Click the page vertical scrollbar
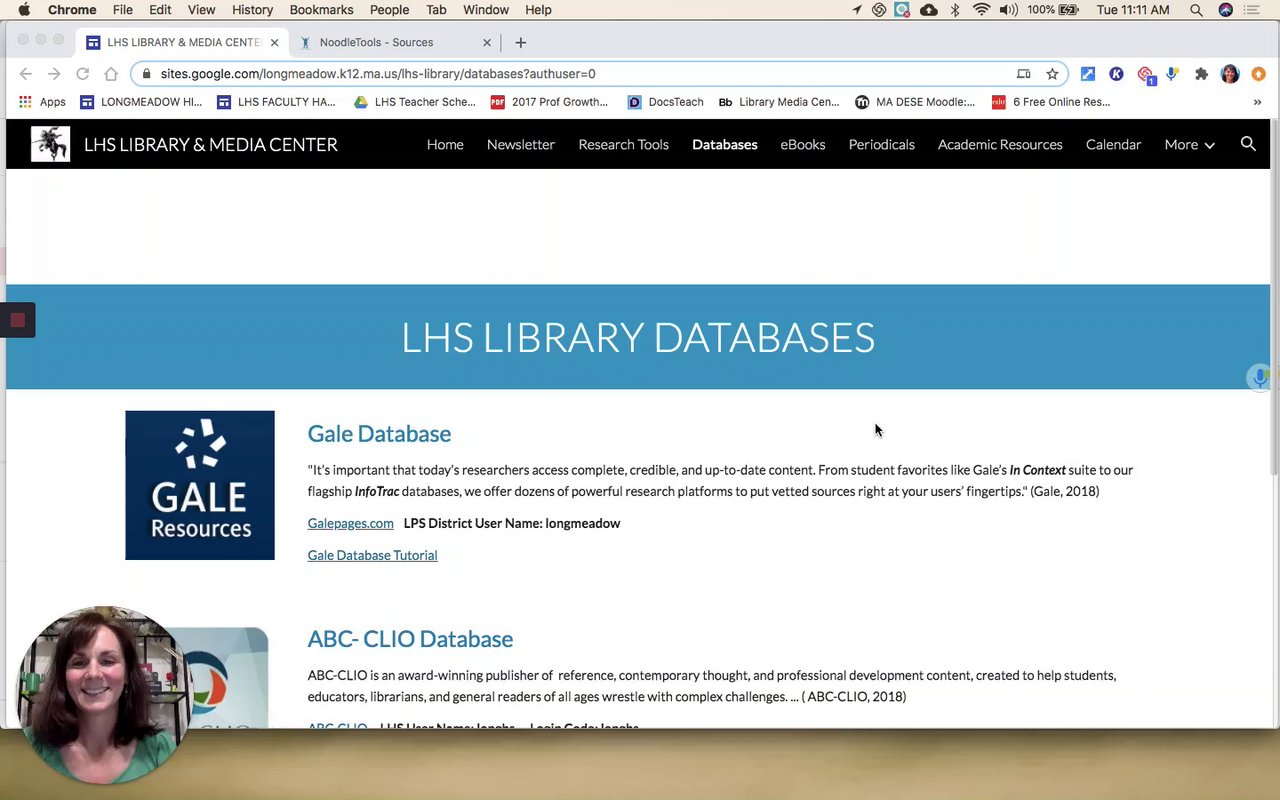The image size is (1280, 800). (1275, 300)
